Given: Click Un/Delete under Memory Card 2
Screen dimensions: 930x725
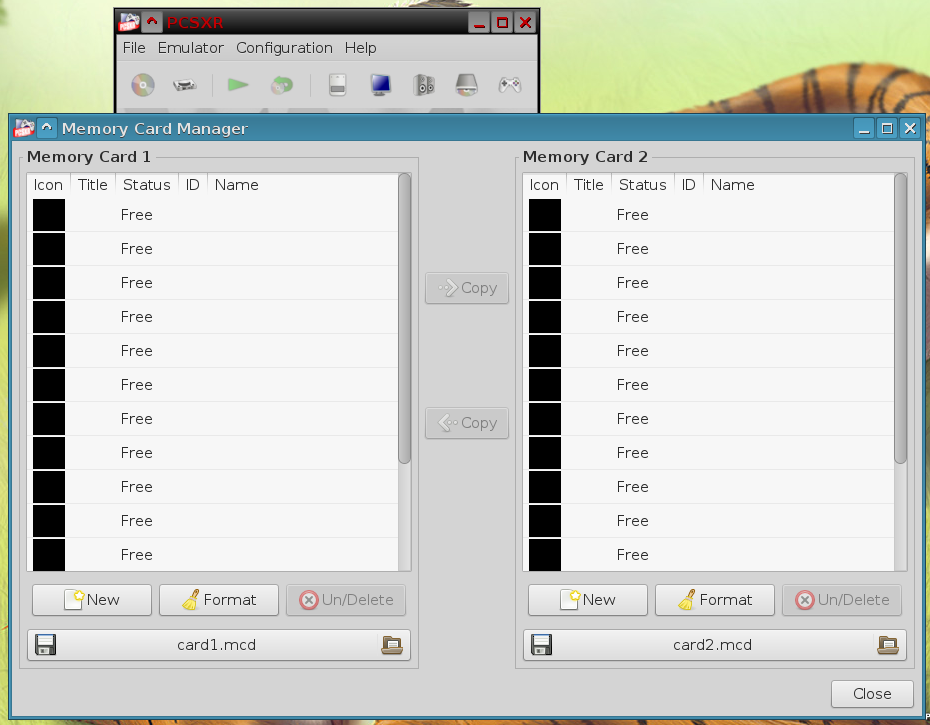Looking at the screenshot, I should click(x=842, y=600).
